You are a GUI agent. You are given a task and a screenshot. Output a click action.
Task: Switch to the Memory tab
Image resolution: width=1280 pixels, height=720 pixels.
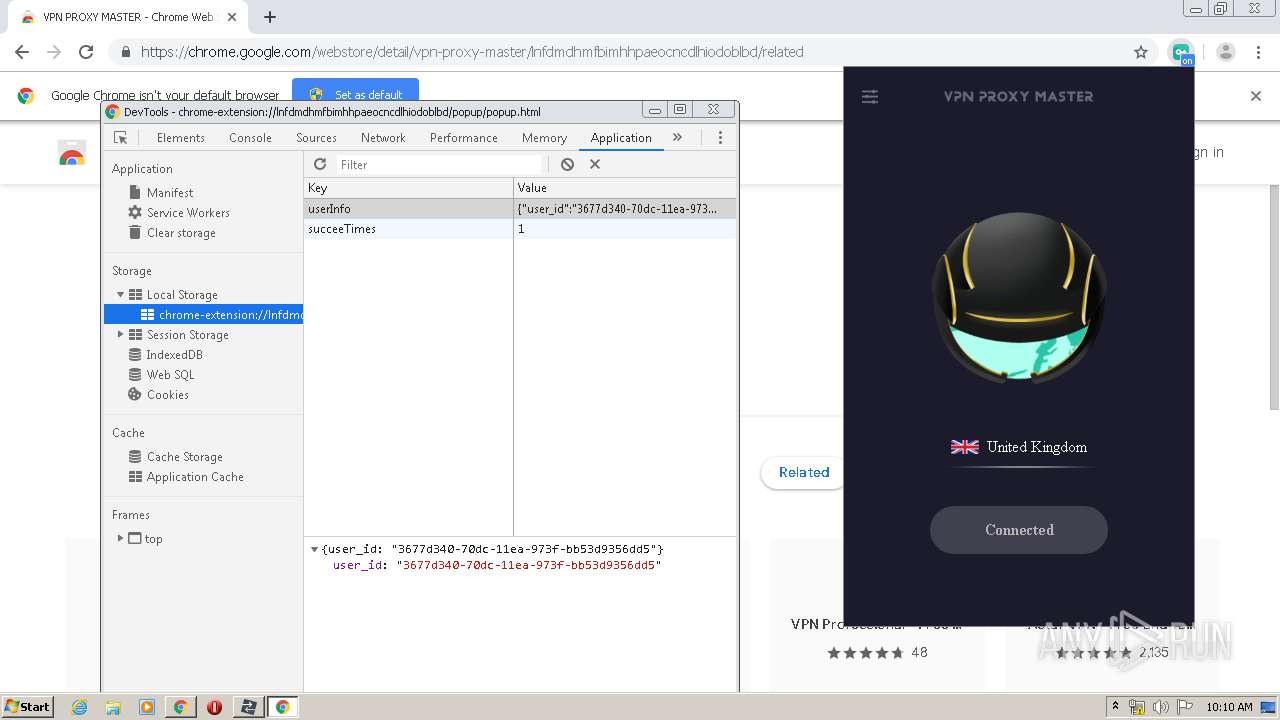point(544,138)
